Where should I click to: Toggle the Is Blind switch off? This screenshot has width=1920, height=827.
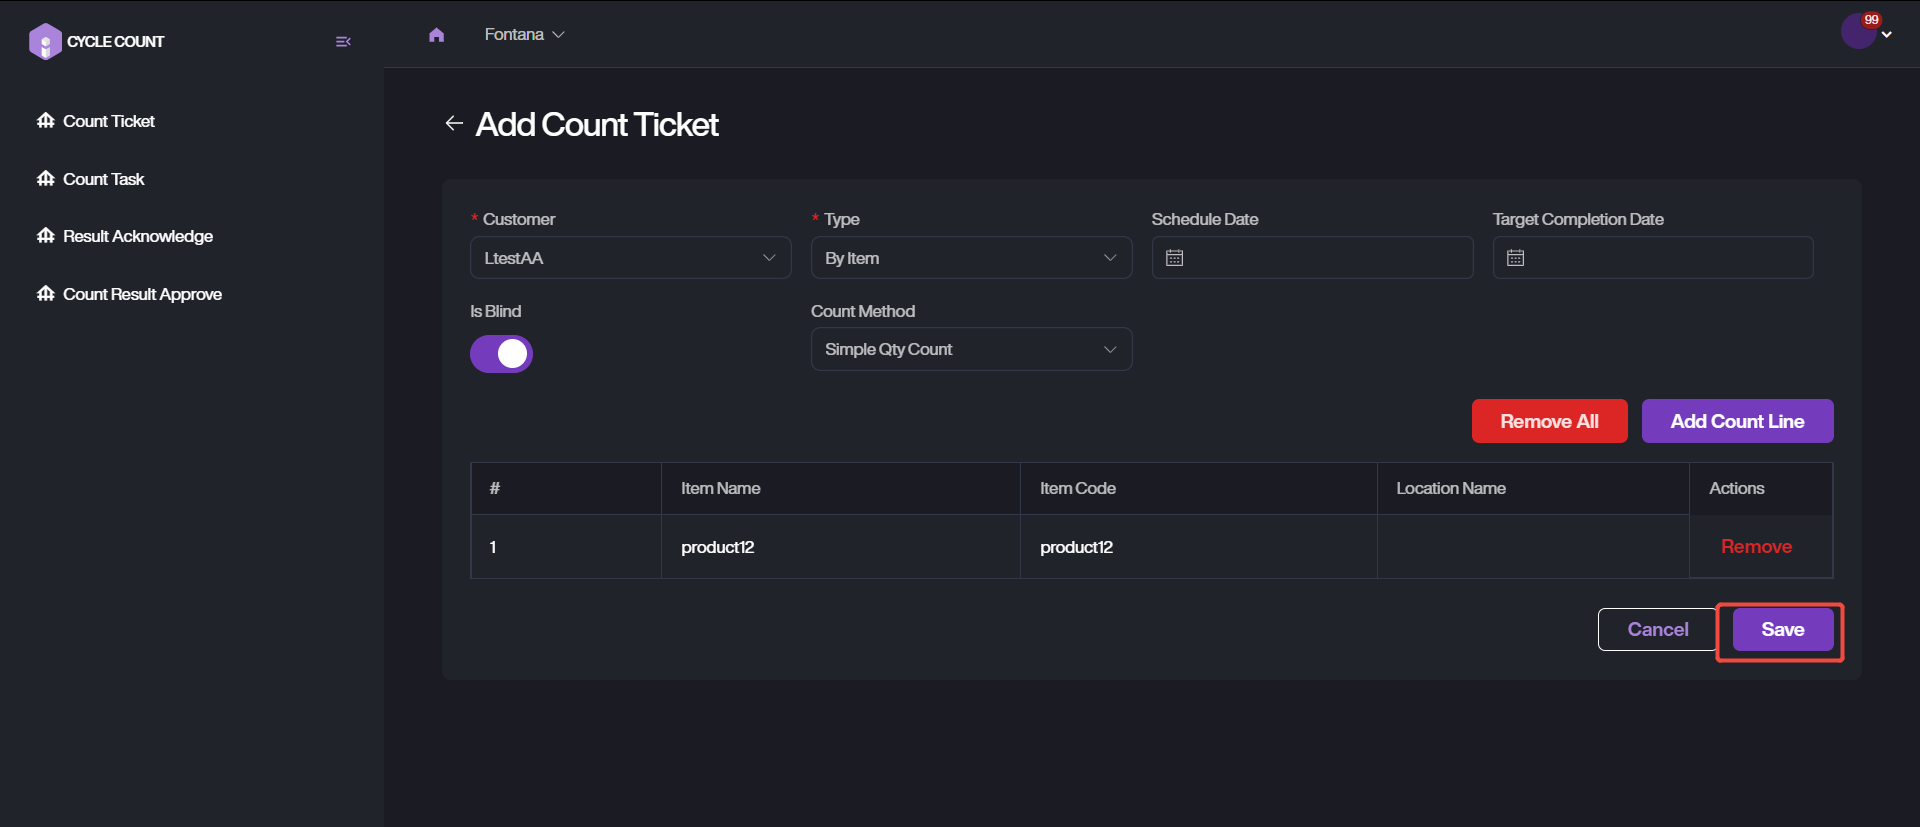pos(501,353)
